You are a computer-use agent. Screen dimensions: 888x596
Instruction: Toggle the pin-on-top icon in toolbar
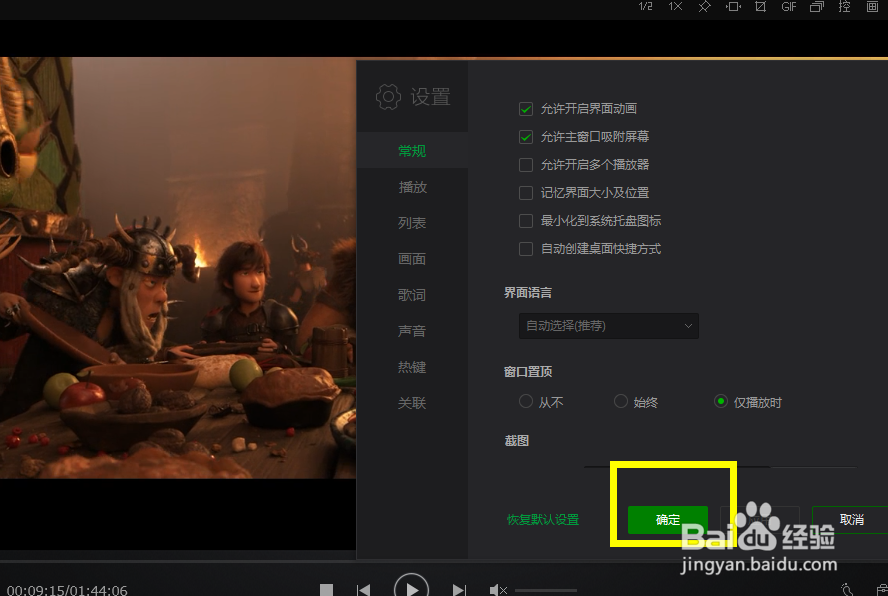(x=704, y=7)
